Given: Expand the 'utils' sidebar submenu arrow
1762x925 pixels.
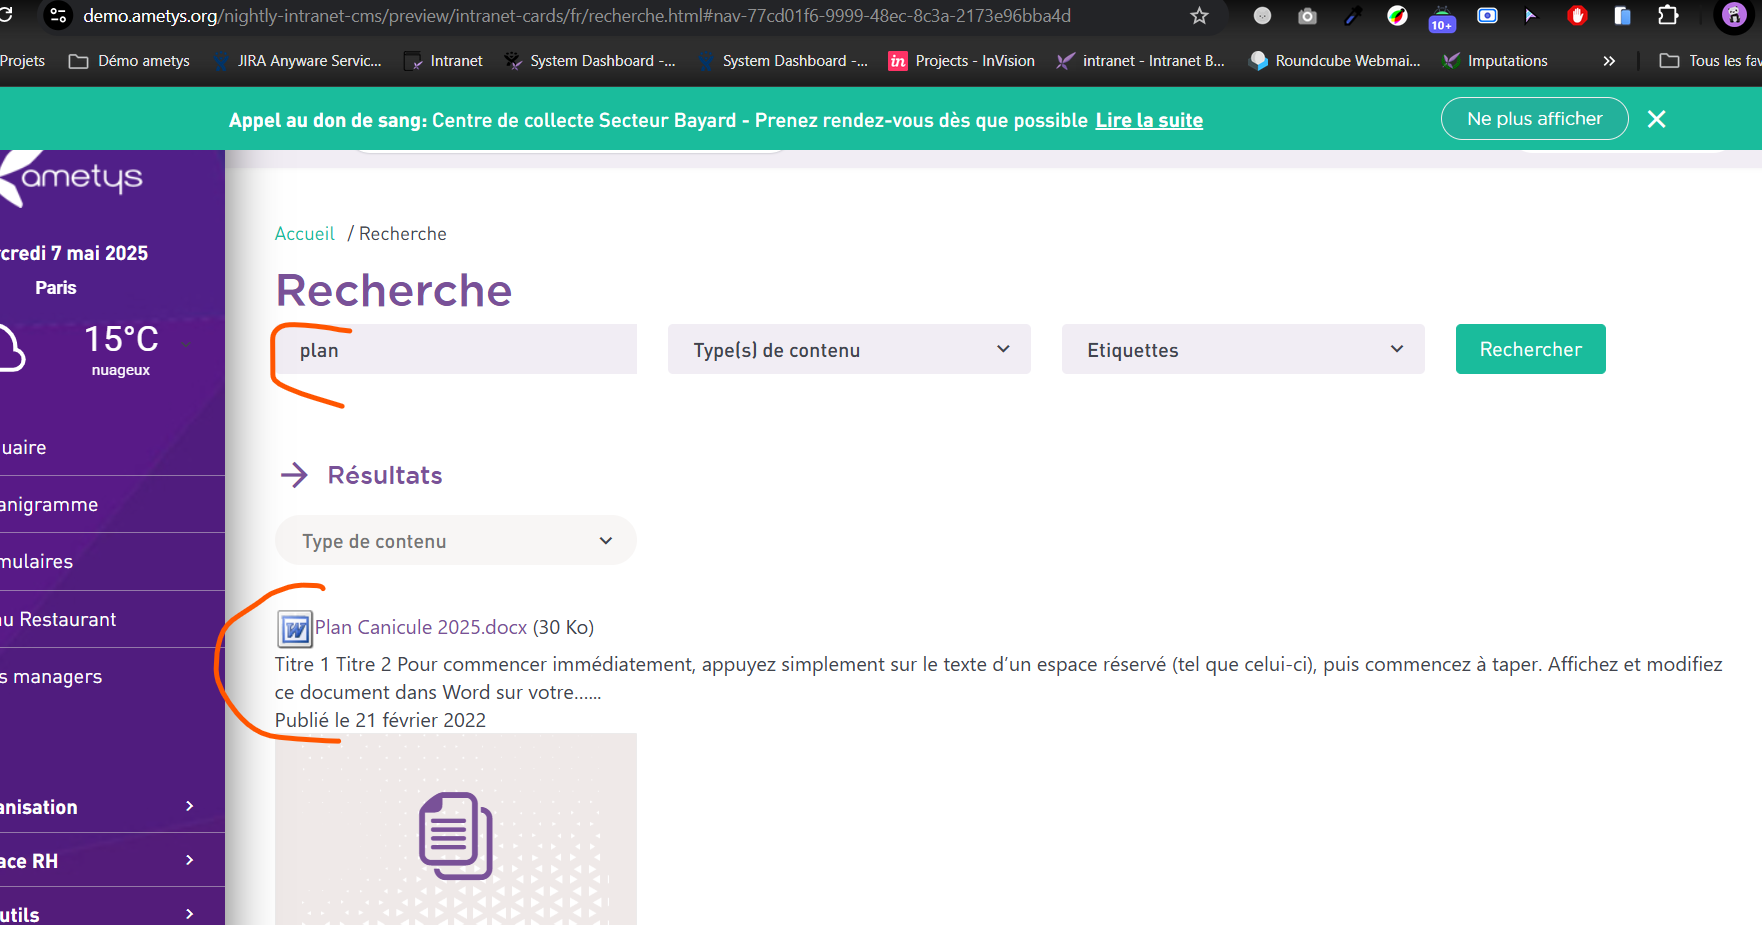Looking at the screenshot, I should (x=190, y=914).
